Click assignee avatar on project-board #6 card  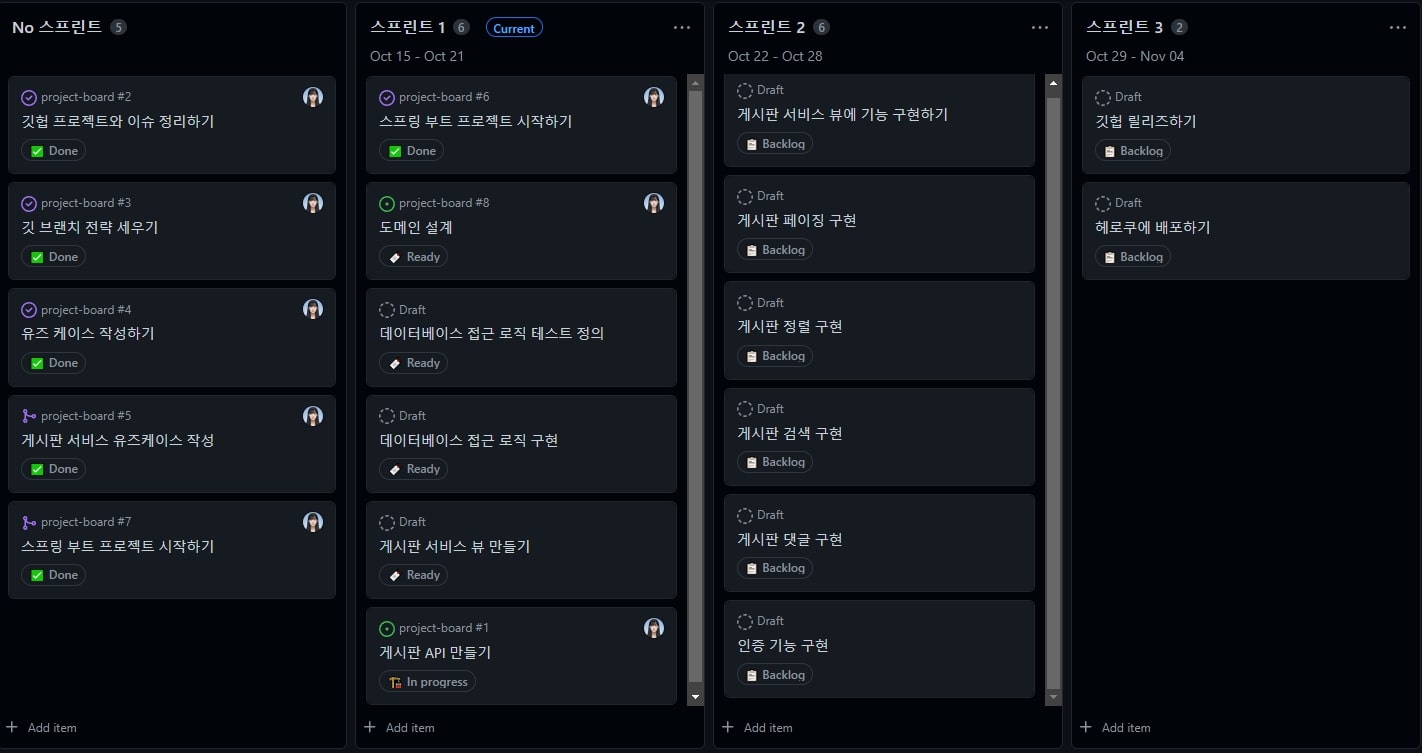pyautogui.click(x=654, y=97)
